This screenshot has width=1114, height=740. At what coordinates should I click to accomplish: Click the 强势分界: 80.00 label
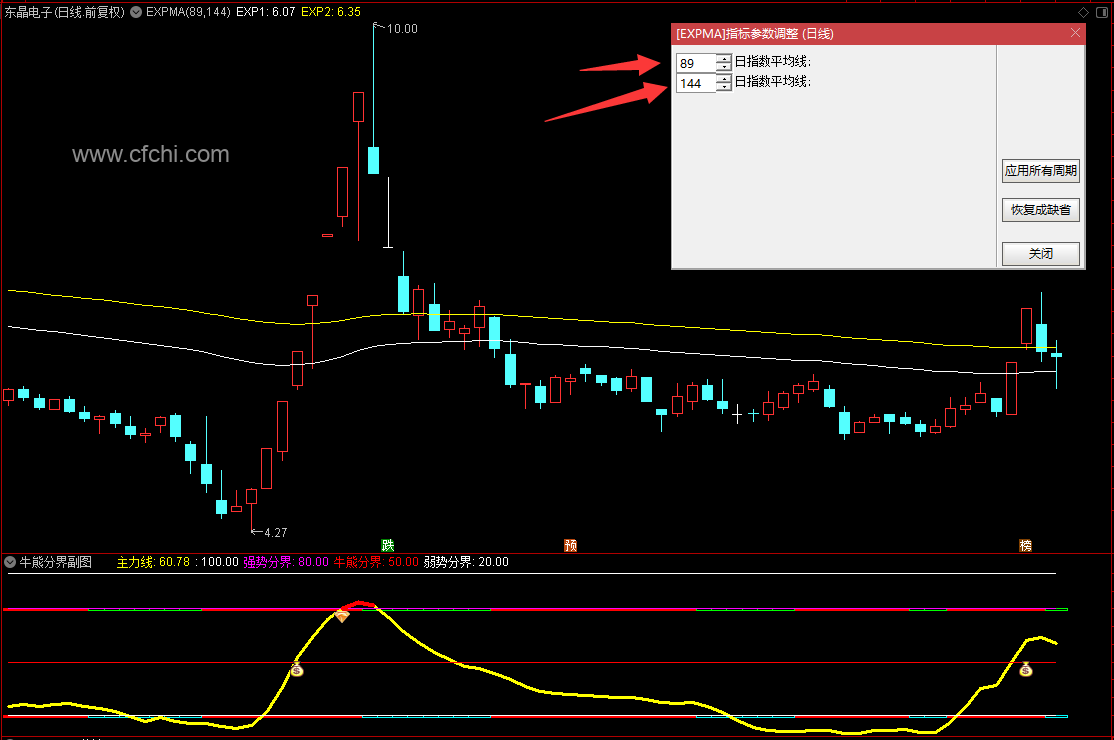286,562
